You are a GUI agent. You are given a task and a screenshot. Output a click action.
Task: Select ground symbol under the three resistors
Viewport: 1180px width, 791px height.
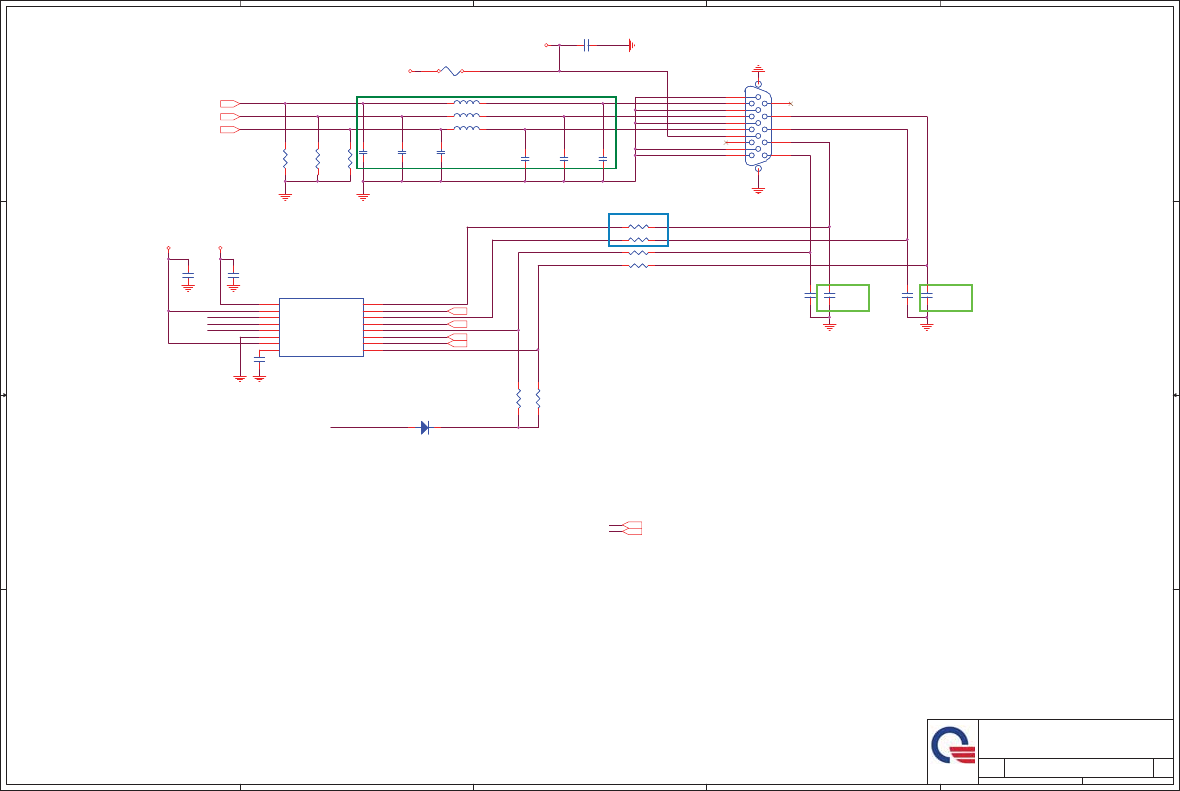pos(285,196)
